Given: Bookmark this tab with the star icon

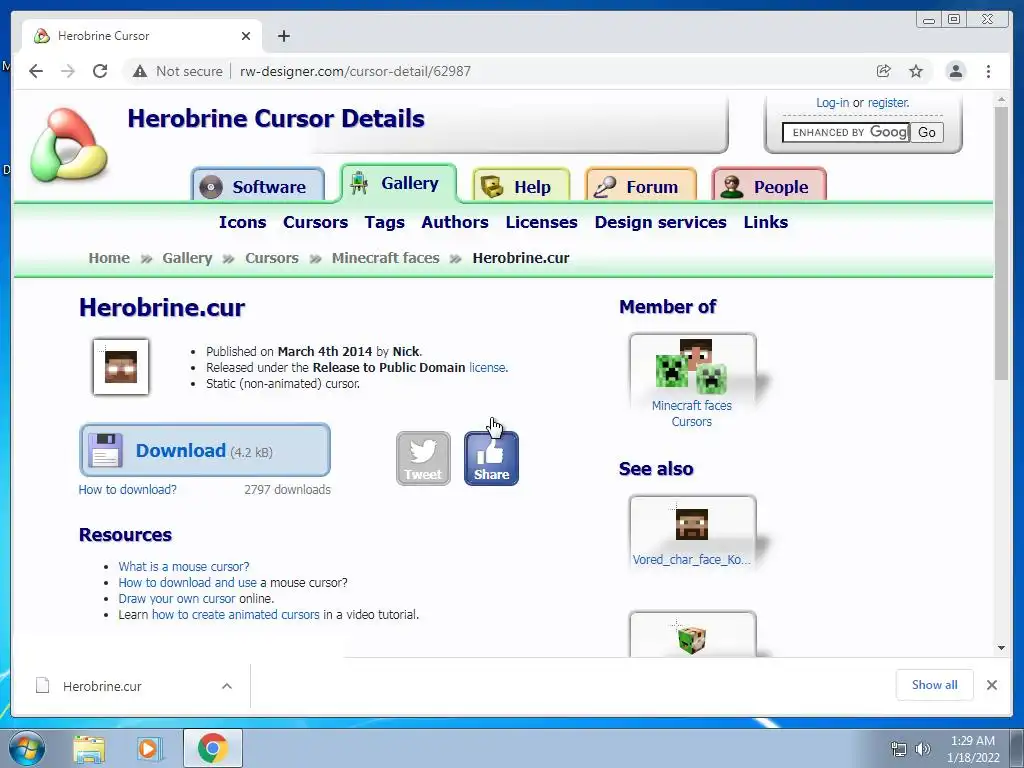Looking at the screenshot, I should click(x=916, y=71).
